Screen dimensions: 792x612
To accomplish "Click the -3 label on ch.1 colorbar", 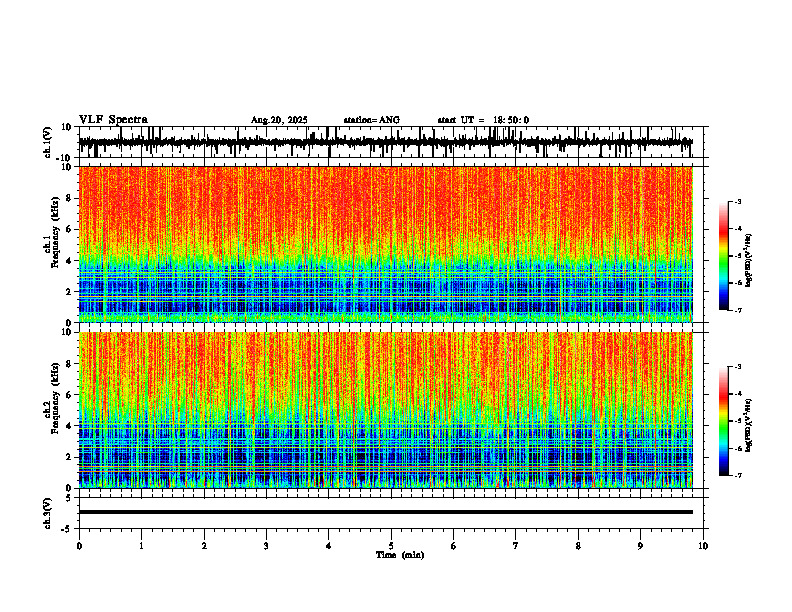I will [737, 202].
